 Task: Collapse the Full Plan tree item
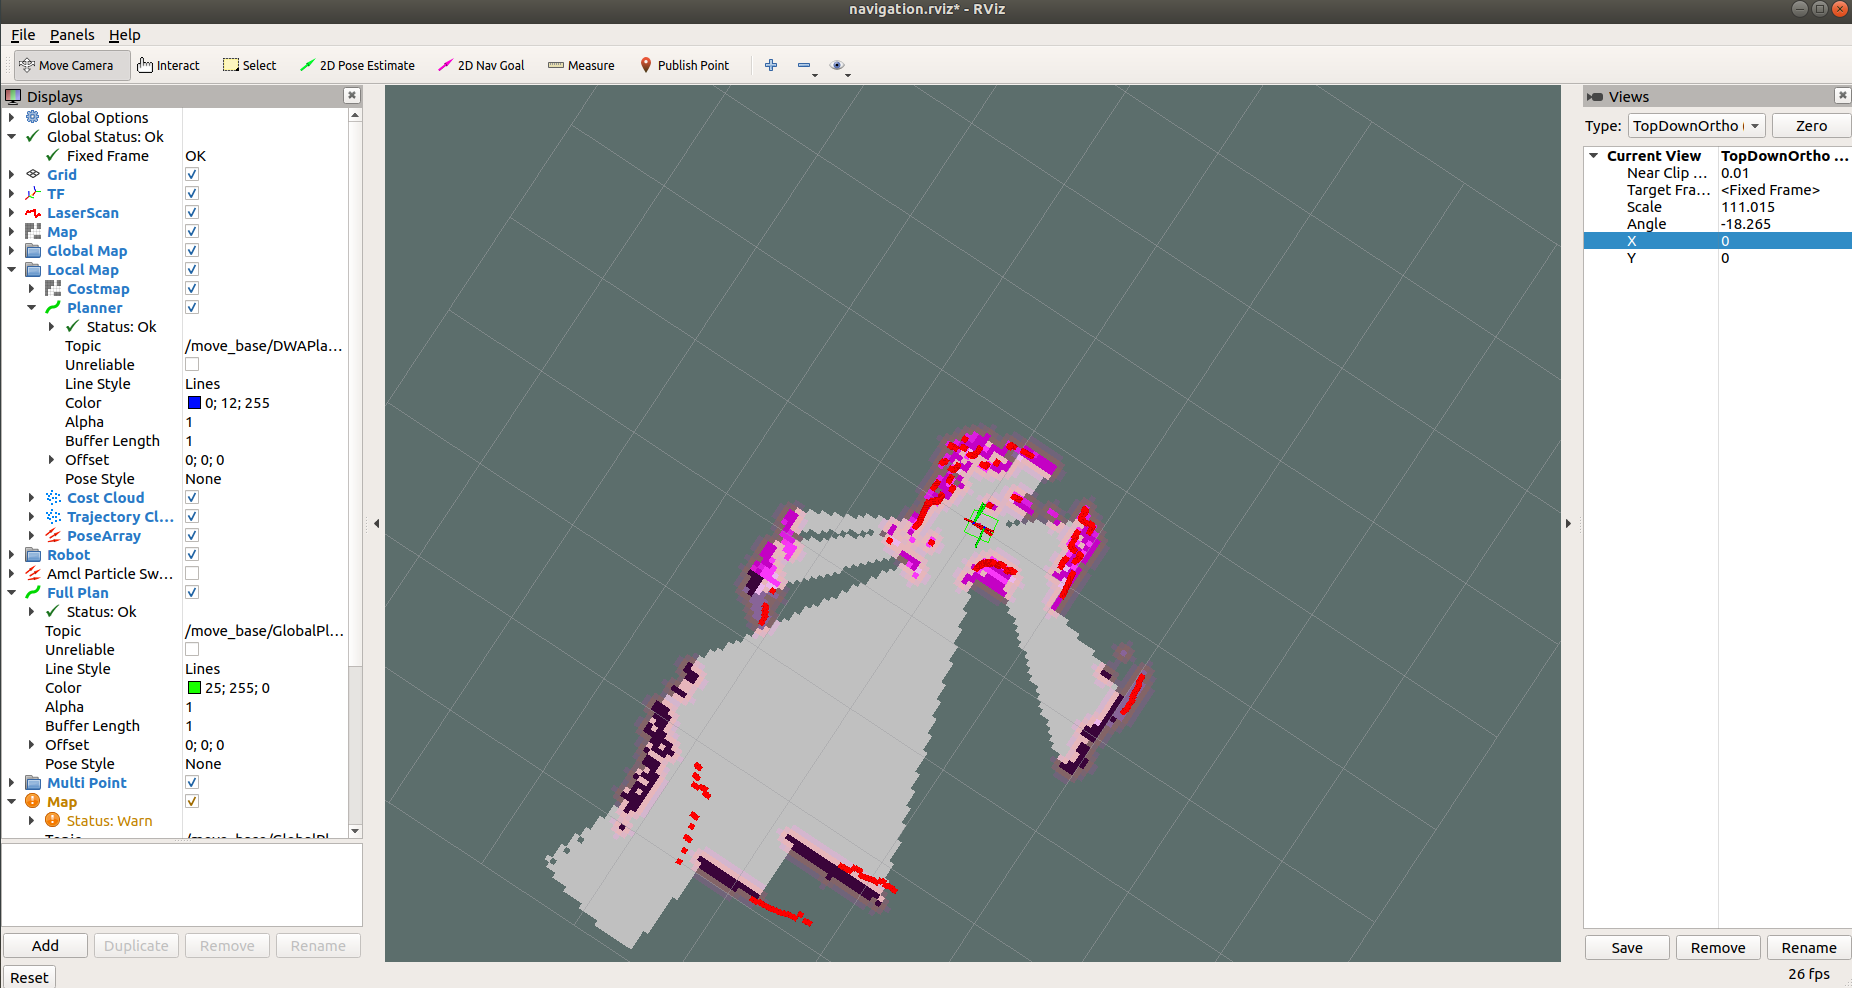coord(12,592)
